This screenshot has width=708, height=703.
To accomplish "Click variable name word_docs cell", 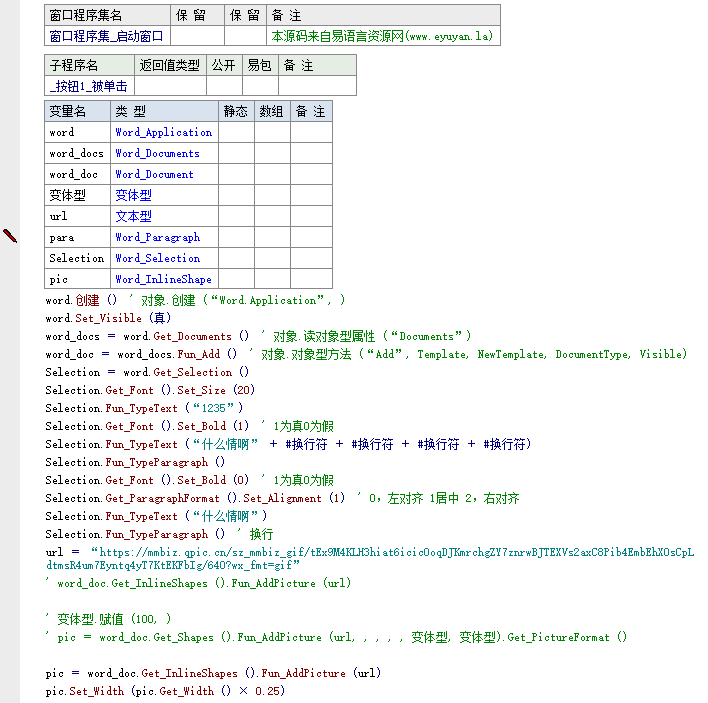I will (77, 153).
